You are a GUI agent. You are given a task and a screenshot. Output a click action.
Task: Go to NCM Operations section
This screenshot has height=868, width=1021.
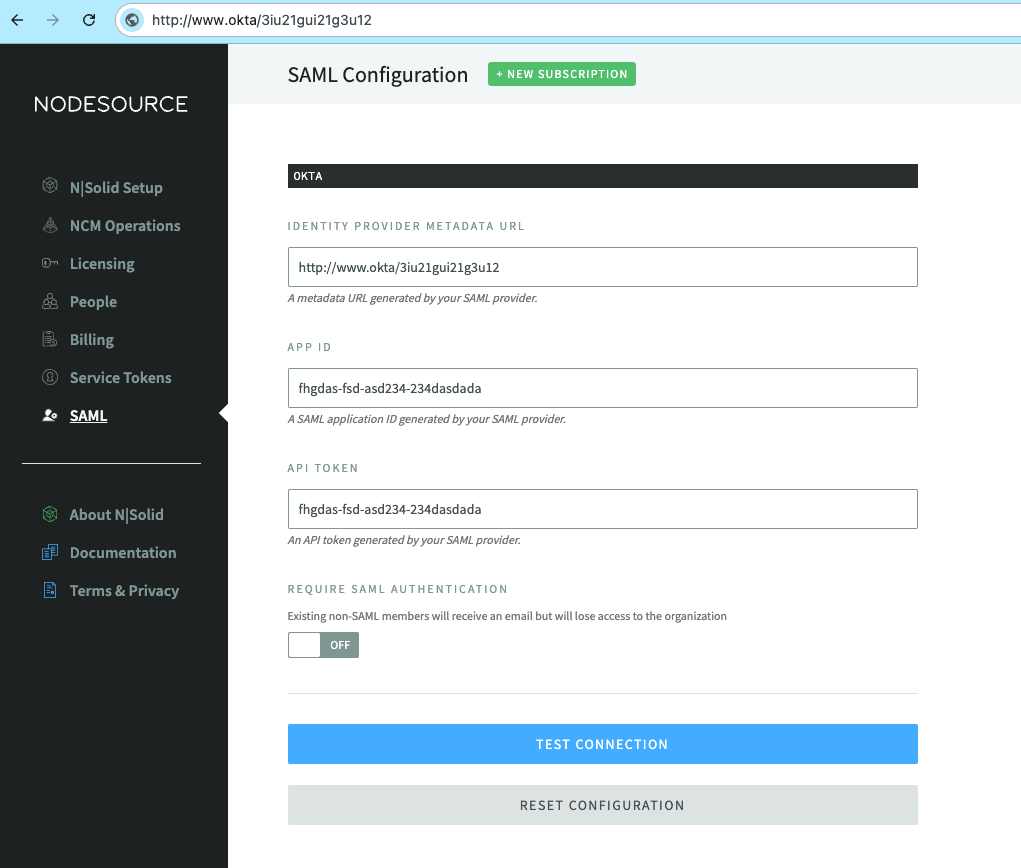pos(125,225)
